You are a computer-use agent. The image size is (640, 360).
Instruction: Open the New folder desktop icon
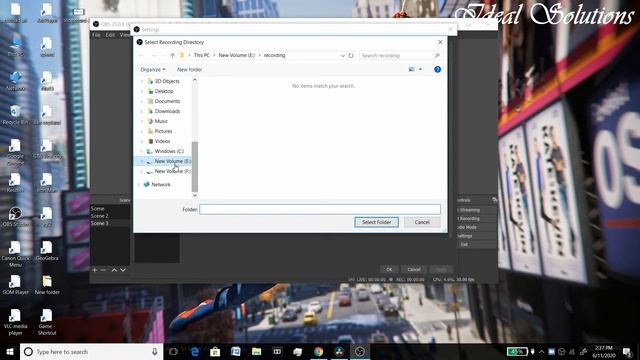point(47,284)
